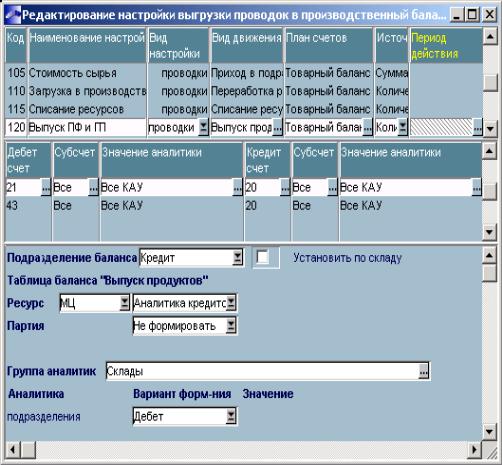Click the подразделения analytic label
This screenshot has width=502, height=465.
click(44, 417)
